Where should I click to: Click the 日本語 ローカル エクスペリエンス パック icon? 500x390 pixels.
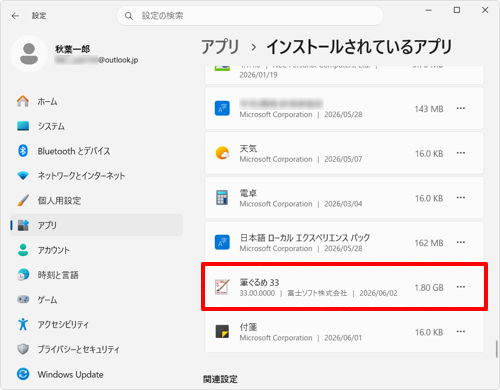(222, 242)
